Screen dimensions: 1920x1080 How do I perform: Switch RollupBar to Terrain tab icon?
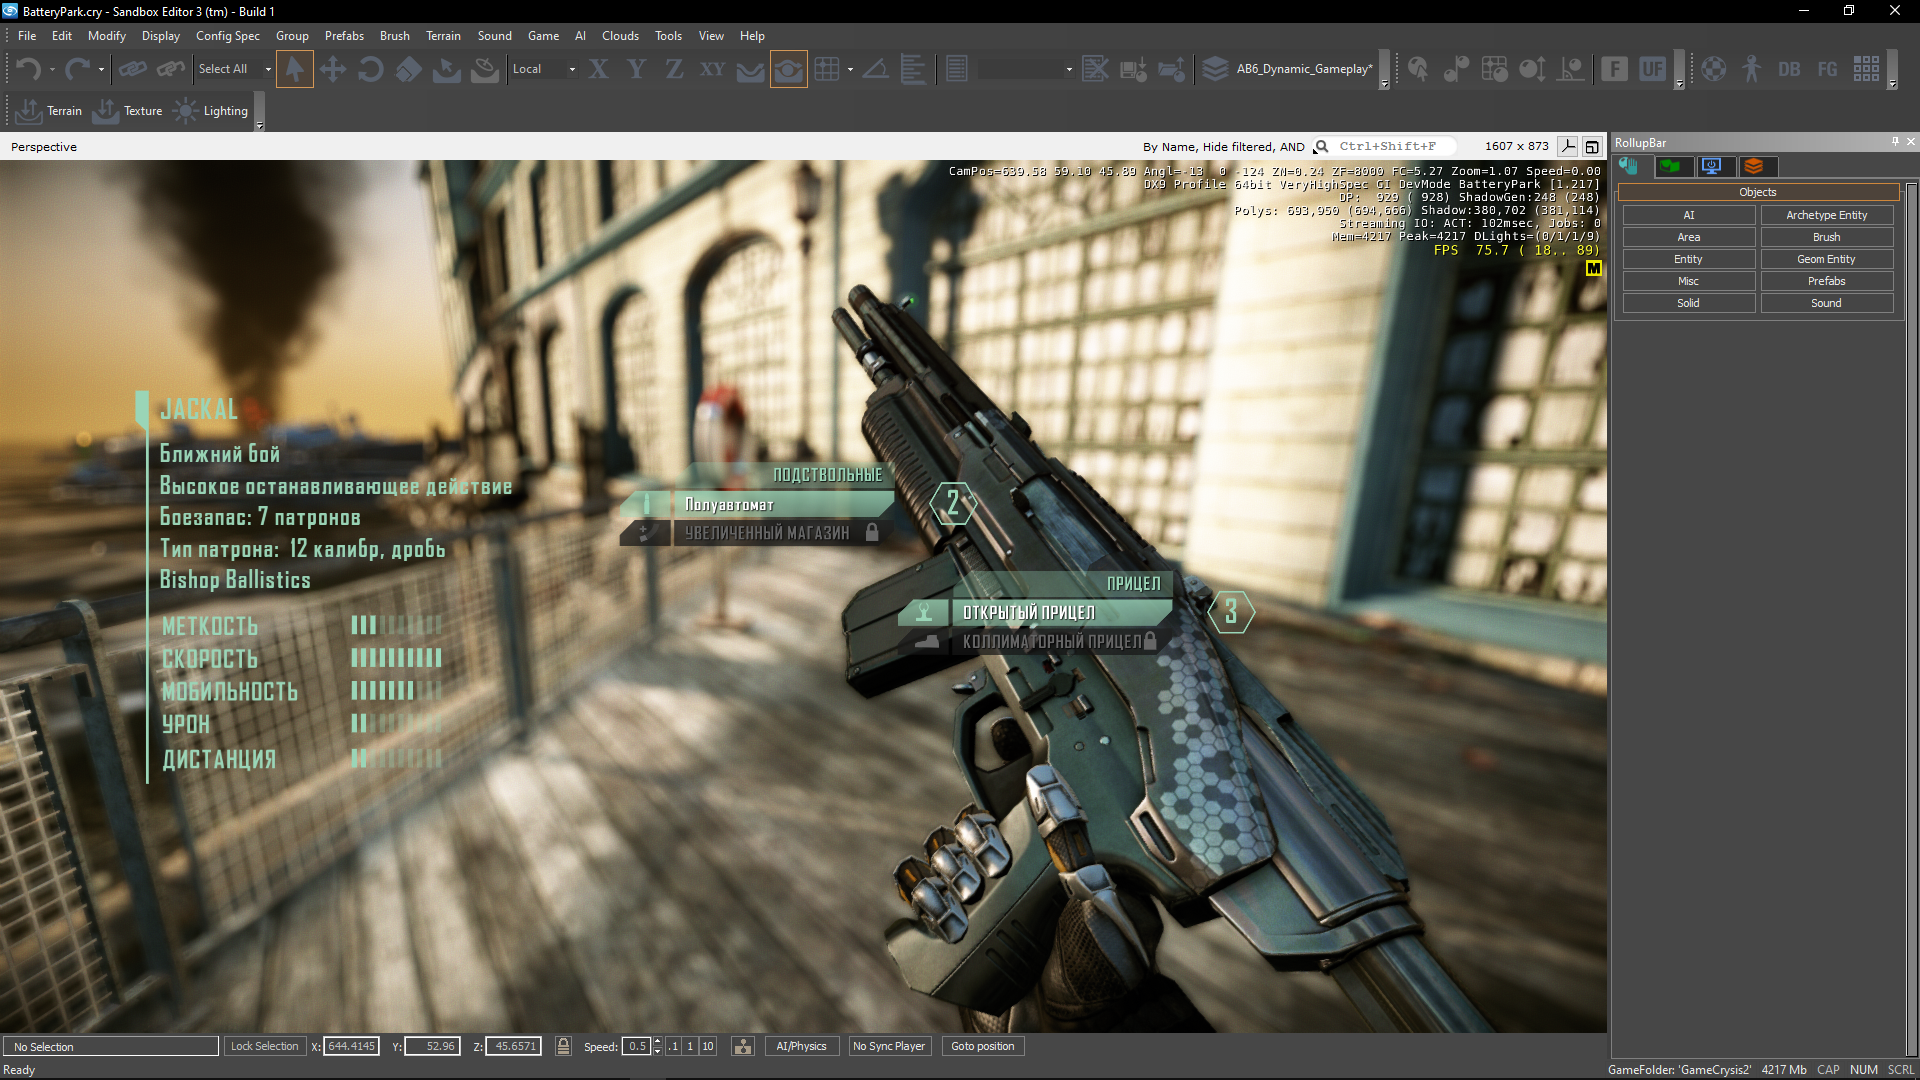(1670, 166)
